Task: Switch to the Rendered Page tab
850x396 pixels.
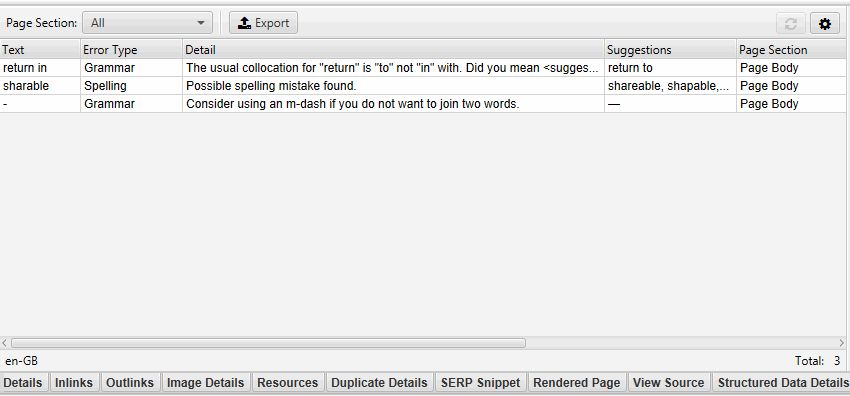Action: 577,382
